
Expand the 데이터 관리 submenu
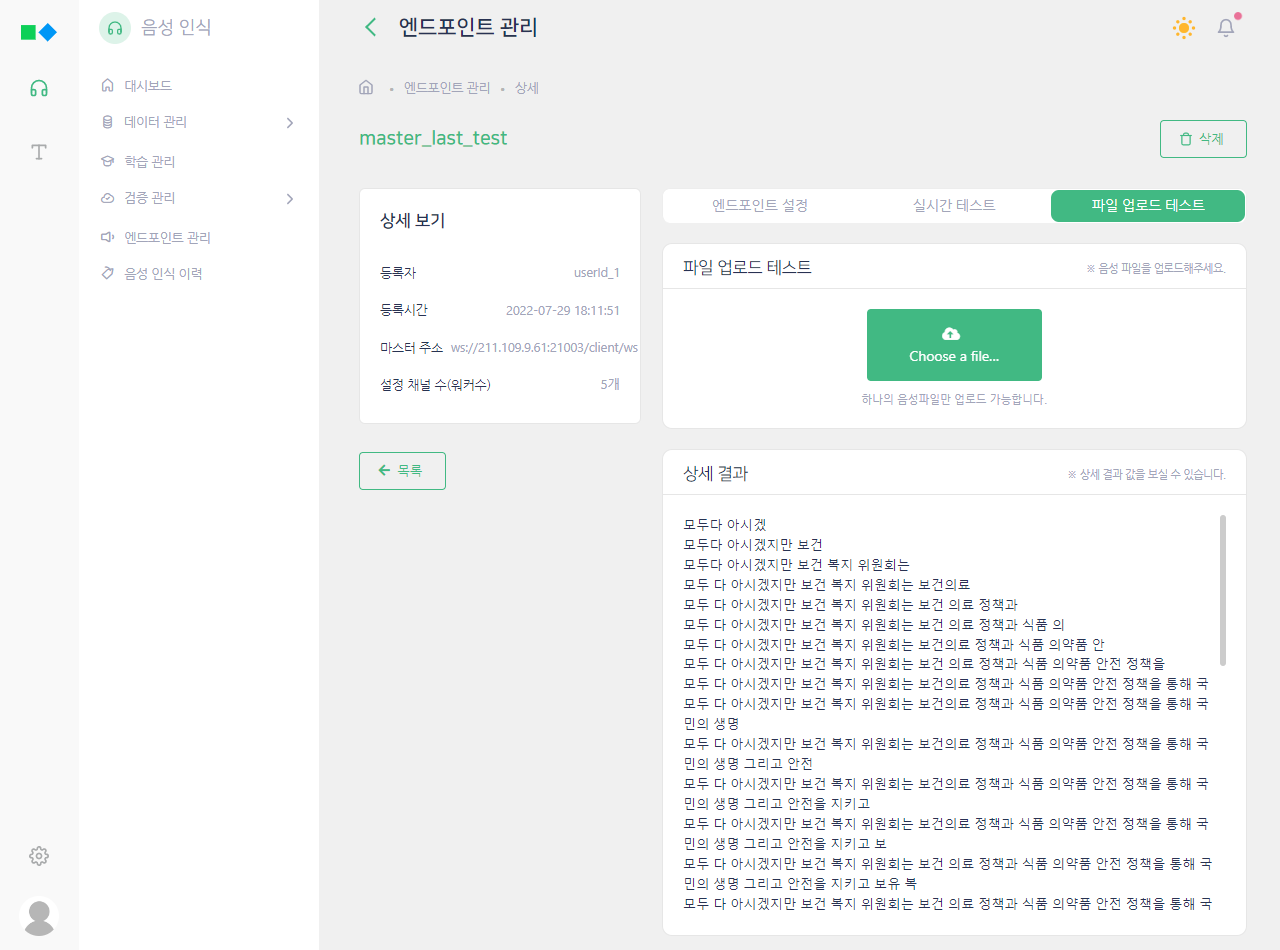[x=289, y=123]
